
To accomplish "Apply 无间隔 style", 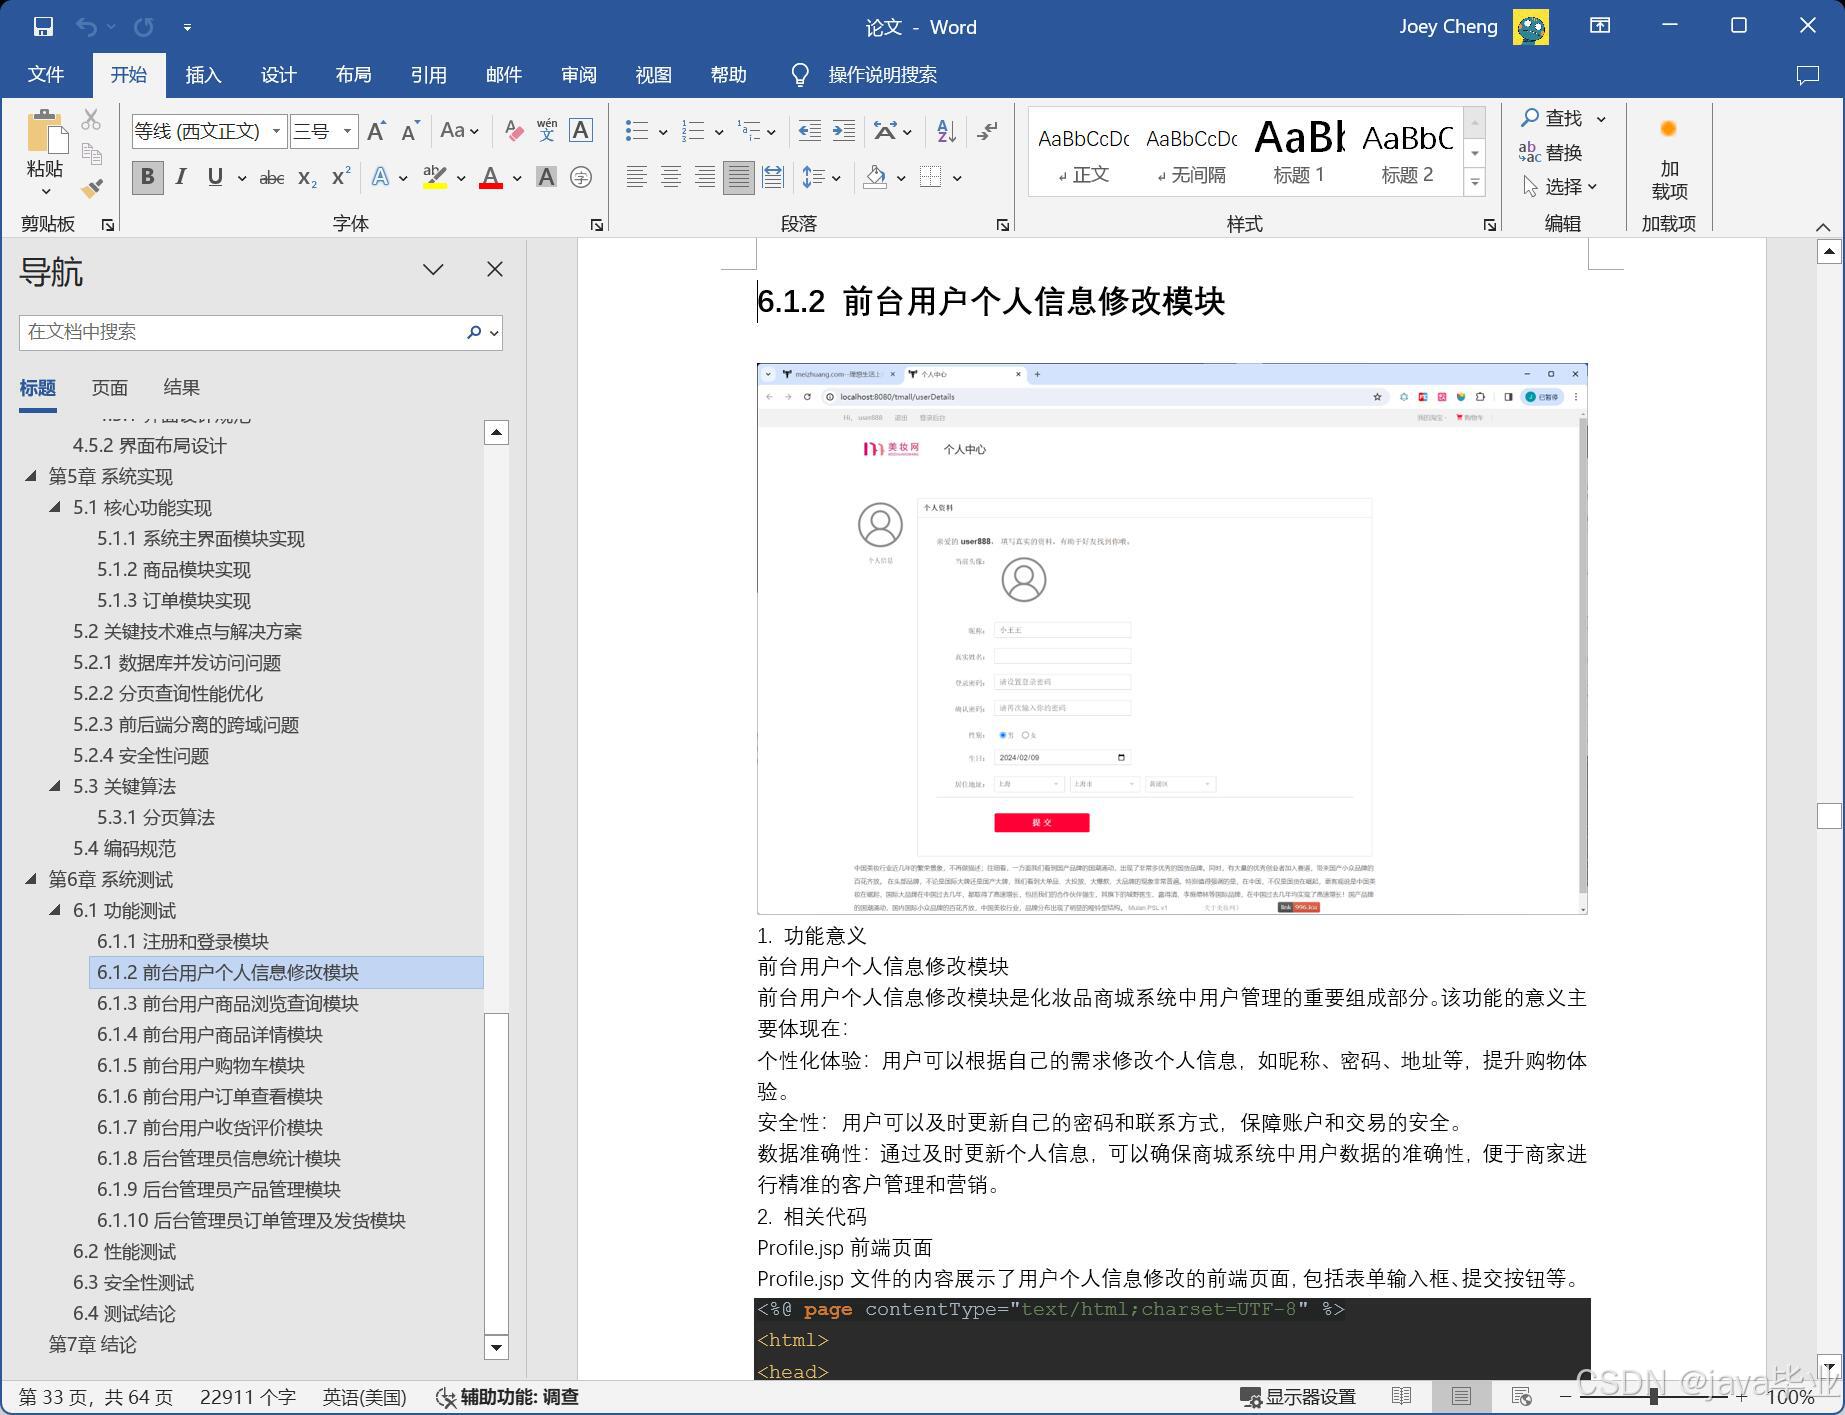I will coord(1191,152).
